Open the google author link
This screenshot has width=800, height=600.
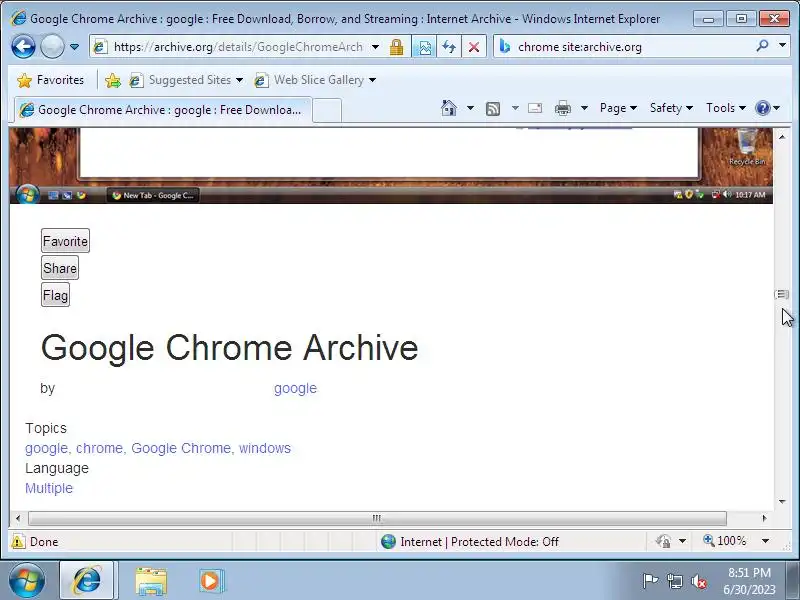click(x=295, y=388)
